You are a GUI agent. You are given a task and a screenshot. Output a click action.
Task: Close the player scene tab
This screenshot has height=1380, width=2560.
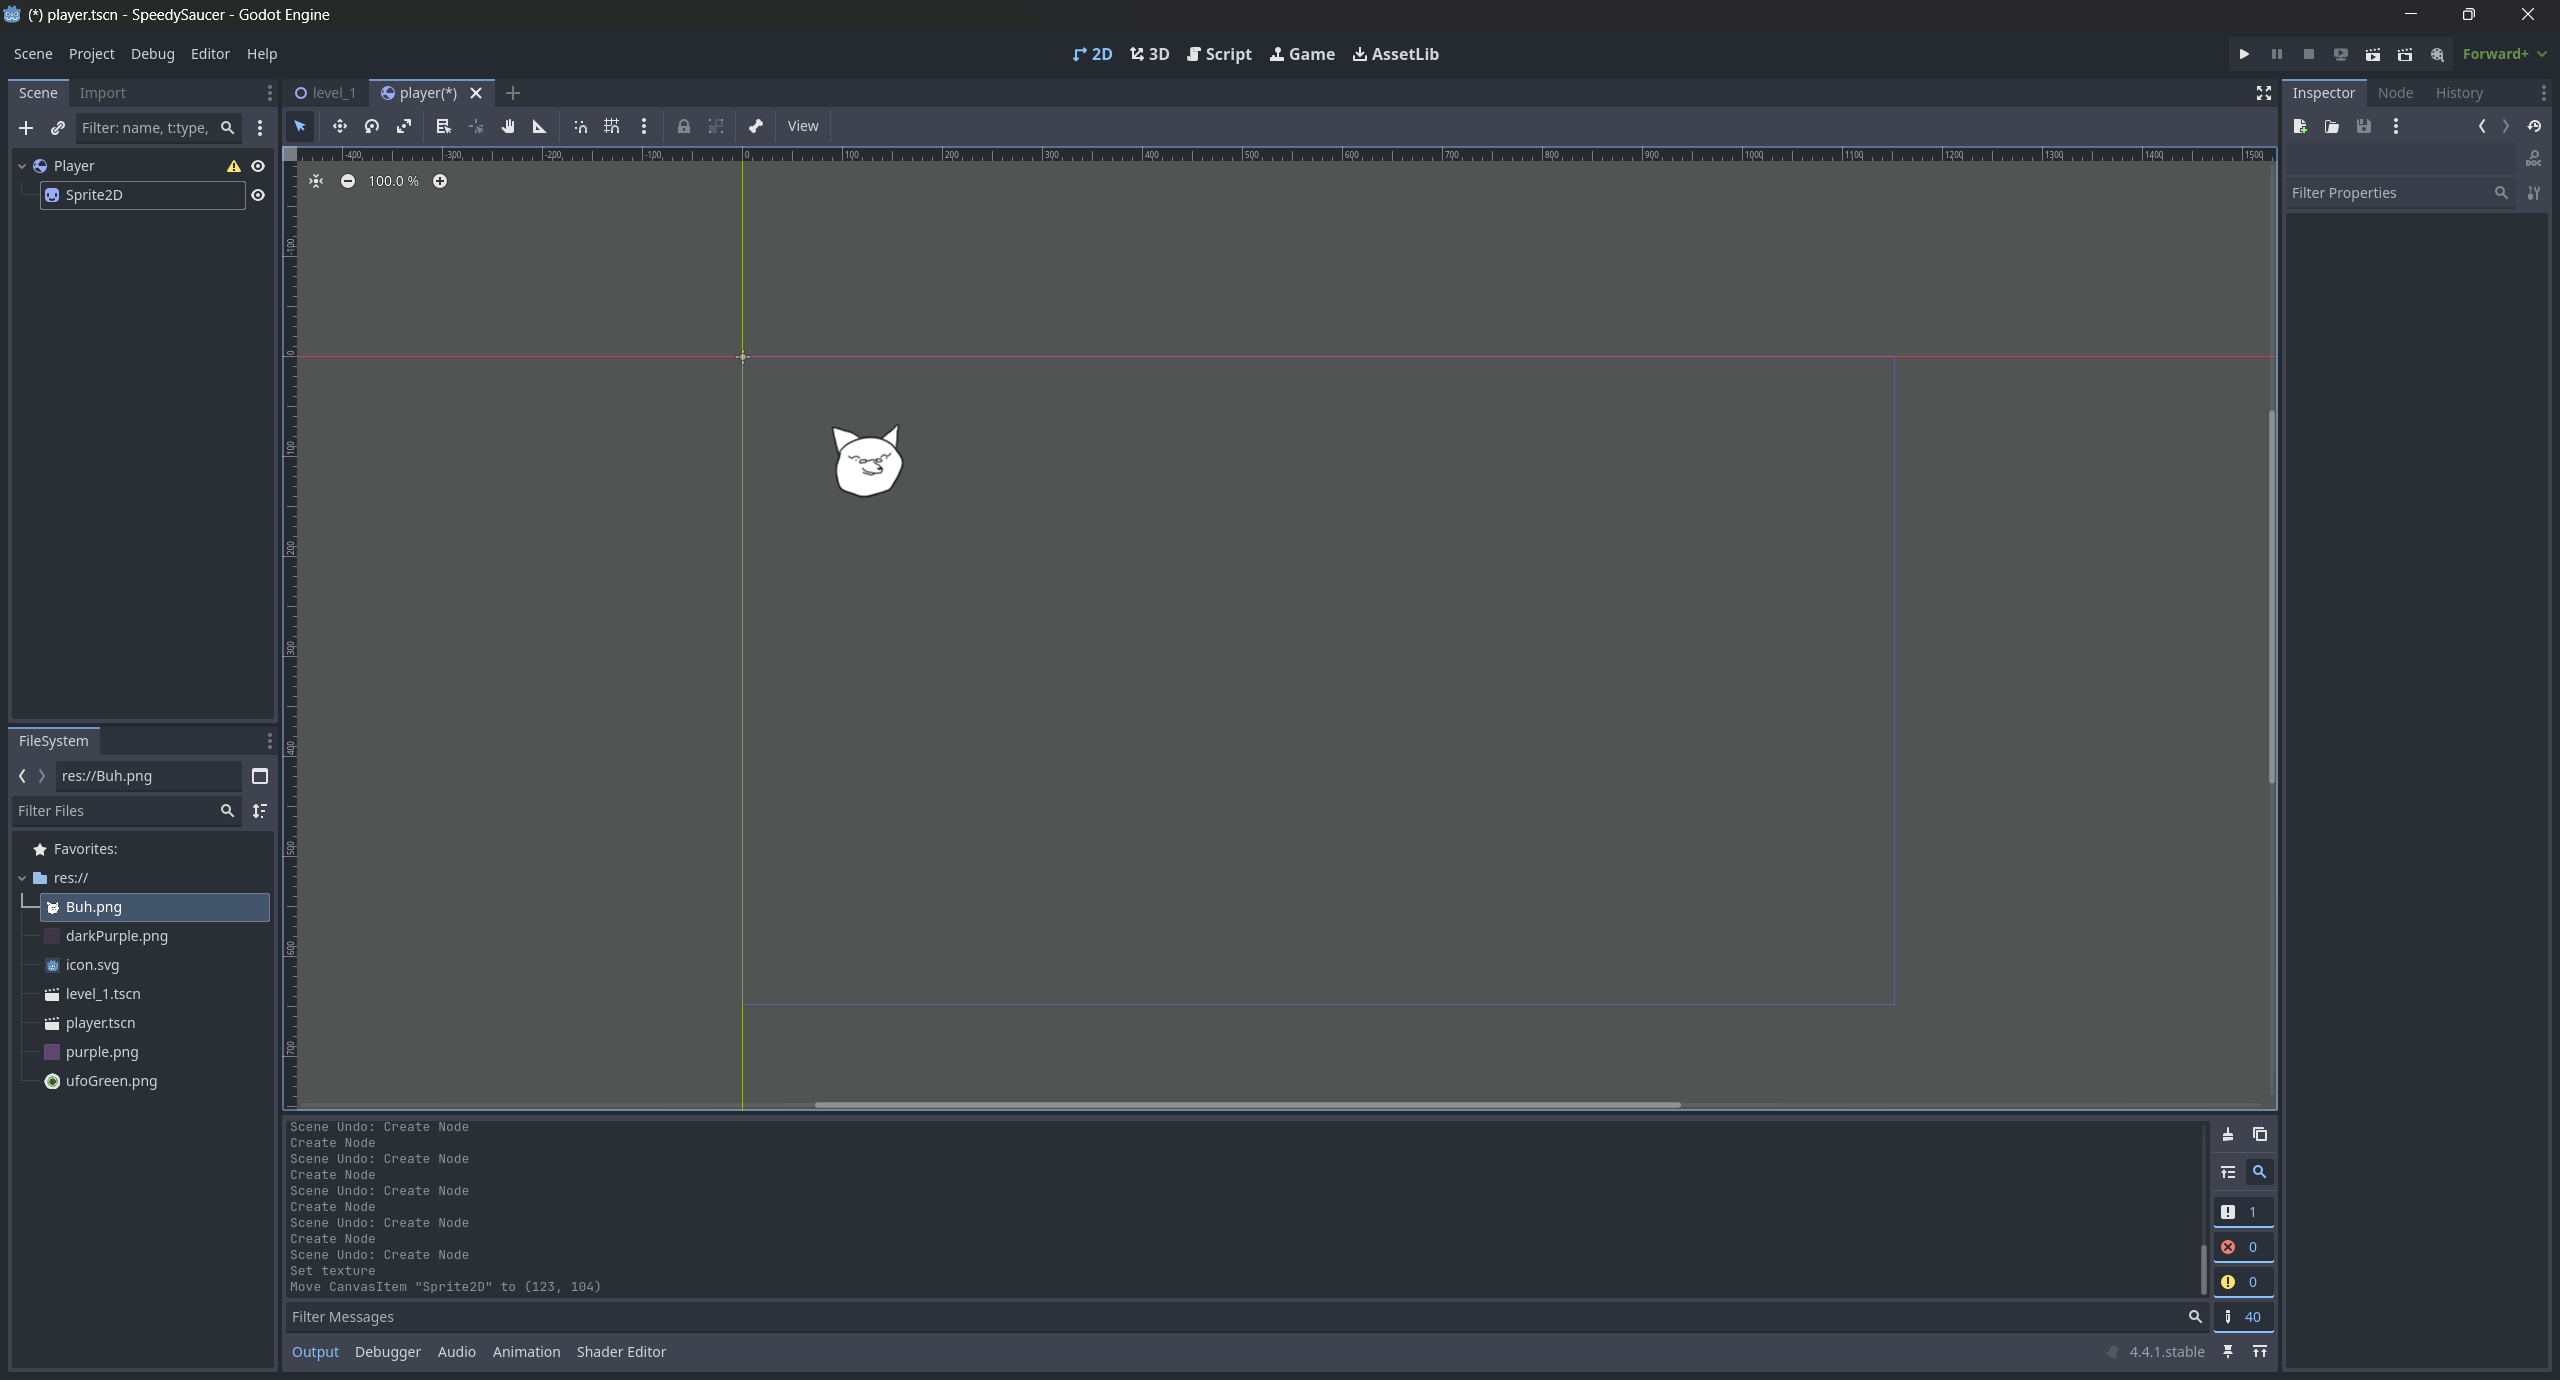tap(476, 93)
